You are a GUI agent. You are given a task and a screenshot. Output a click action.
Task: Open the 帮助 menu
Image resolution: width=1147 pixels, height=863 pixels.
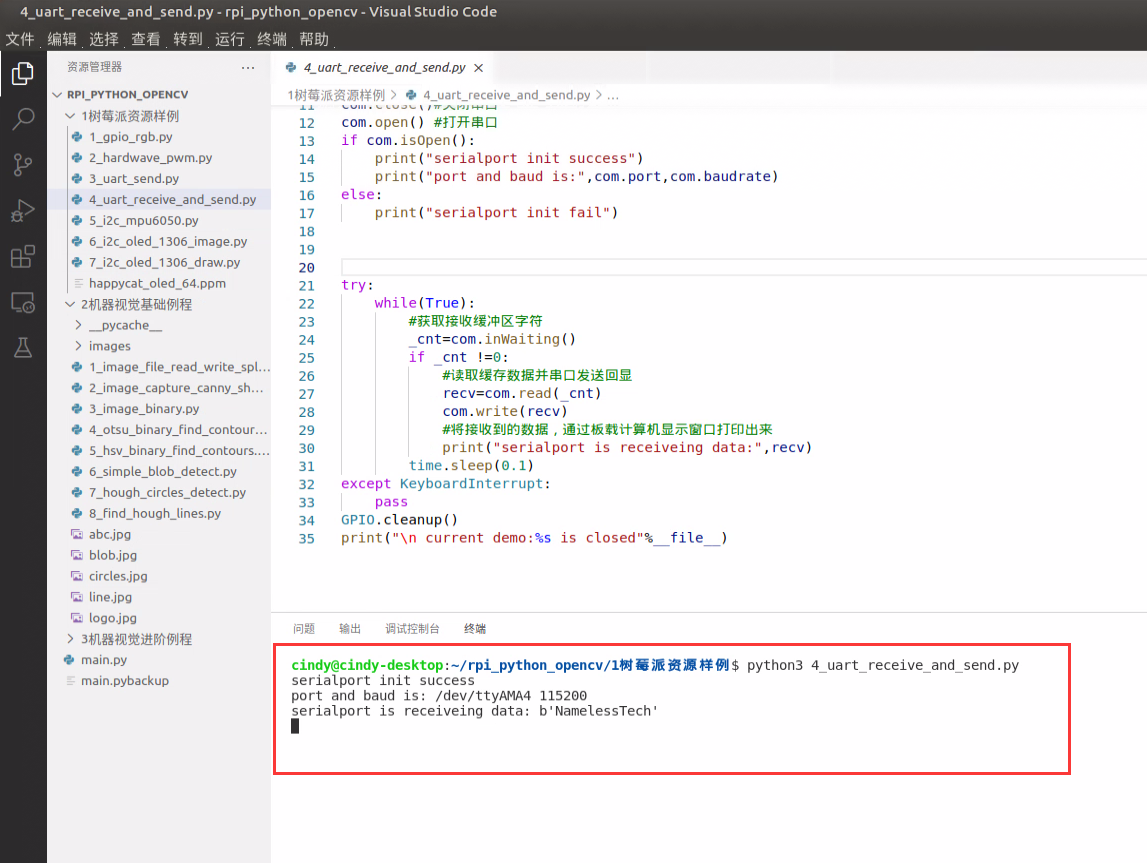point(313,39)
